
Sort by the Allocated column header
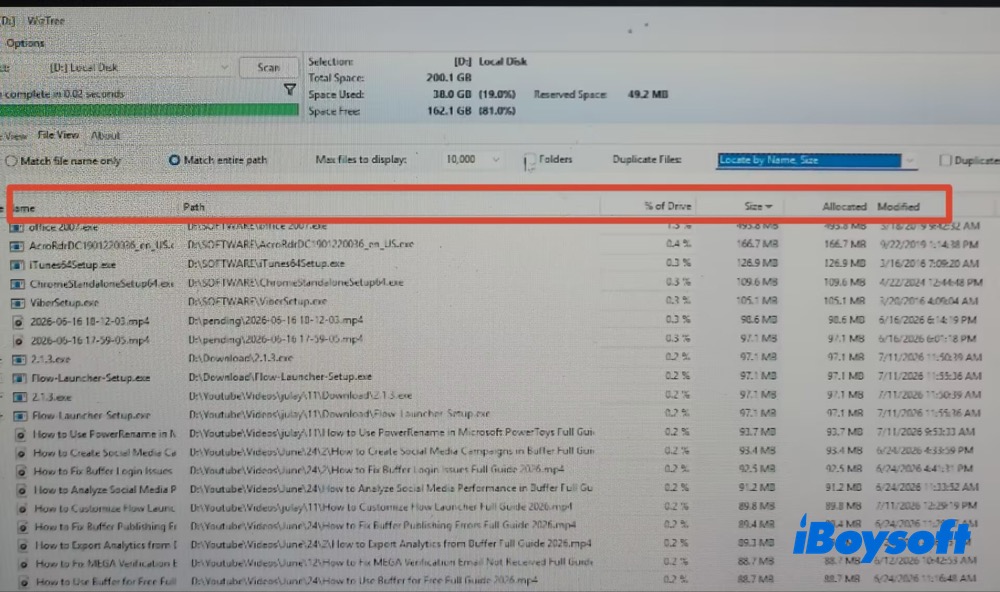(x=844, y=207)
